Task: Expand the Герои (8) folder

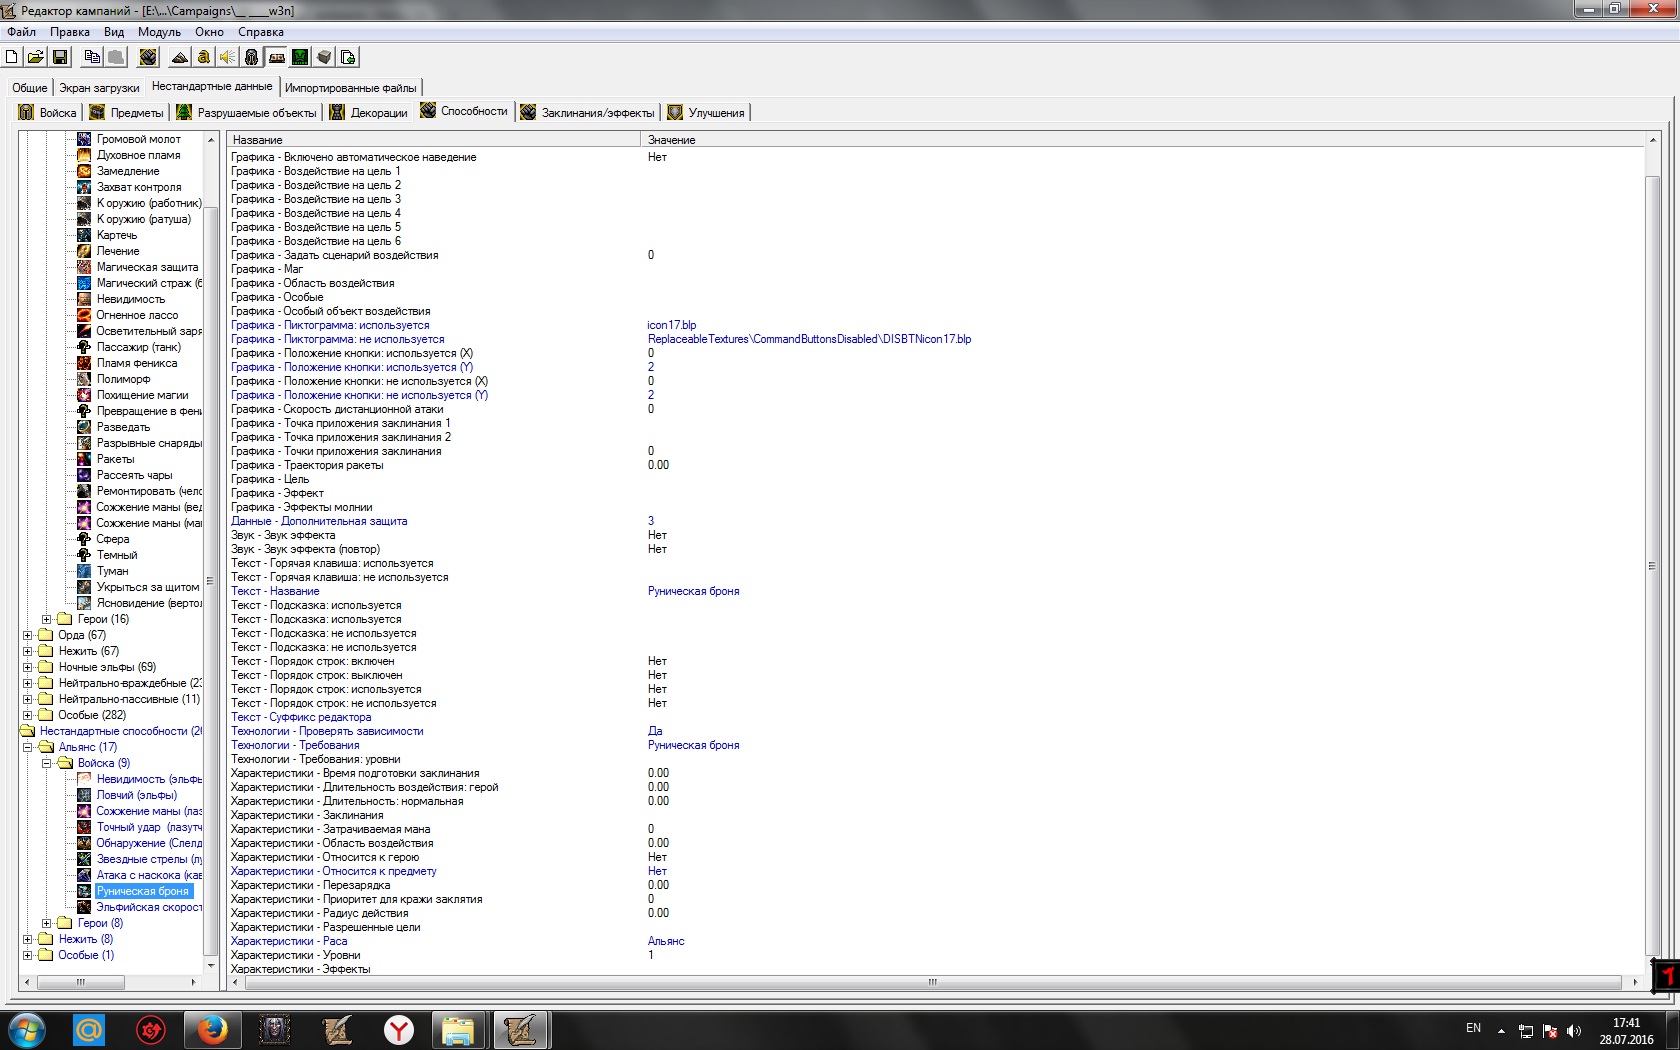Action: pos(47,923)
